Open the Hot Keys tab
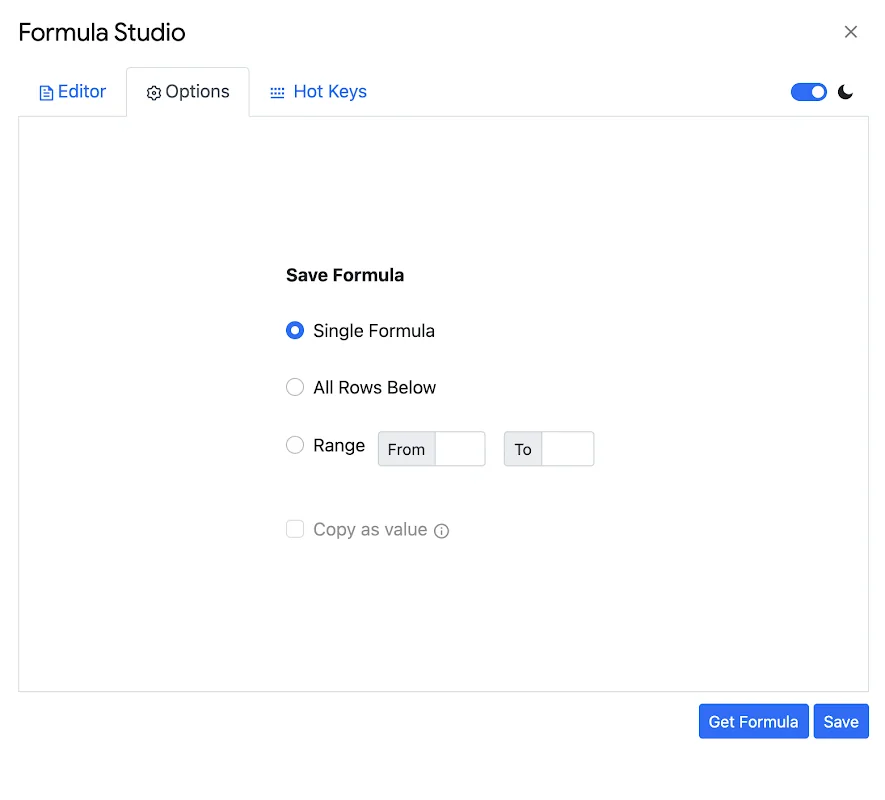Viewport: 885px width, 800px height. pos(330,91)
